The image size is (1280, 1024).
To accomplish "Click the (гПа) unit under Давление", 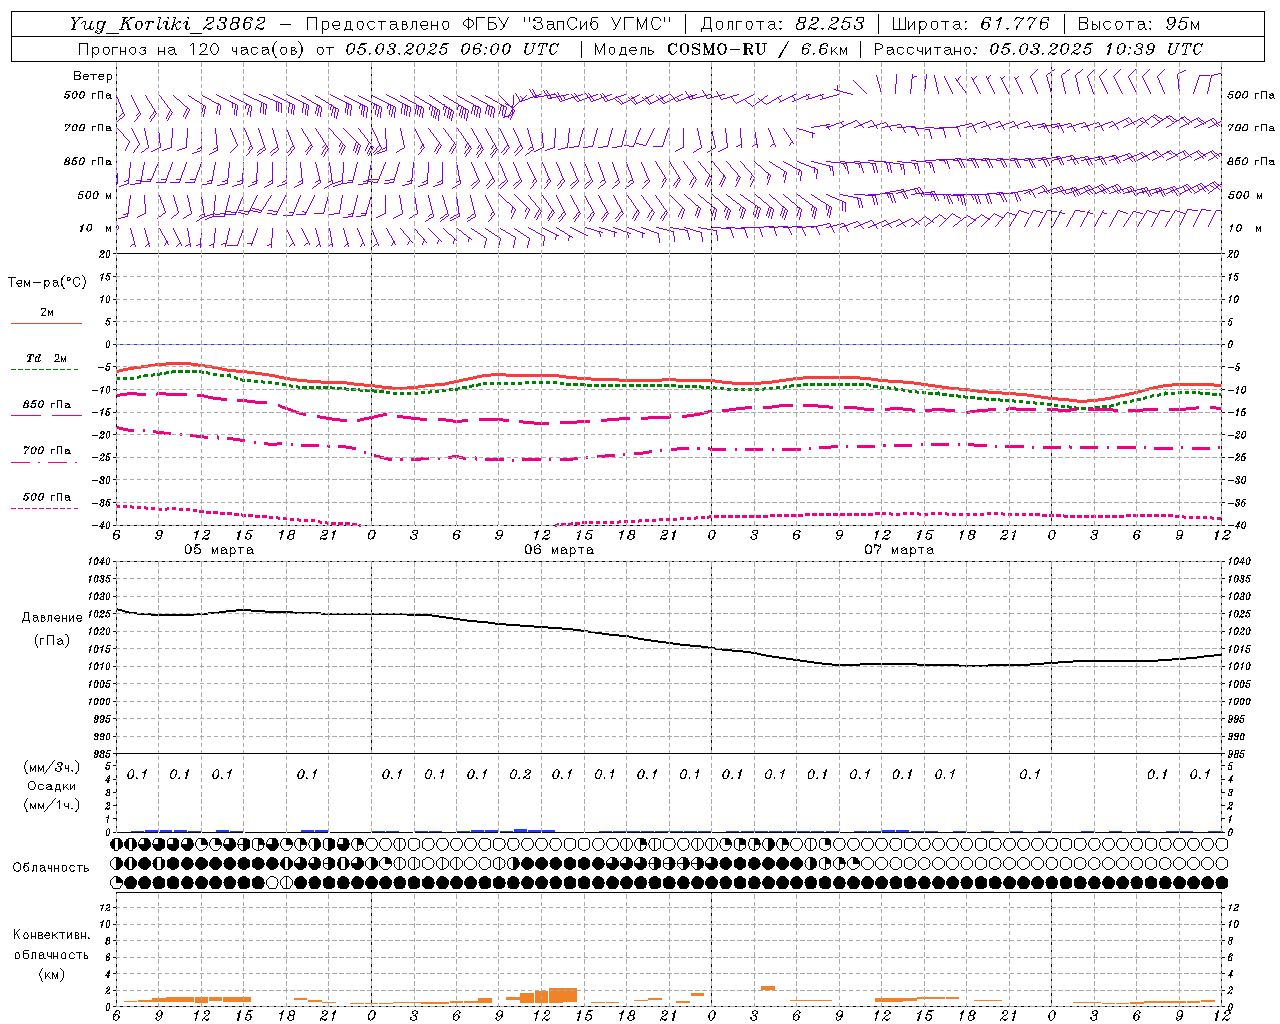I will (52, 641).
